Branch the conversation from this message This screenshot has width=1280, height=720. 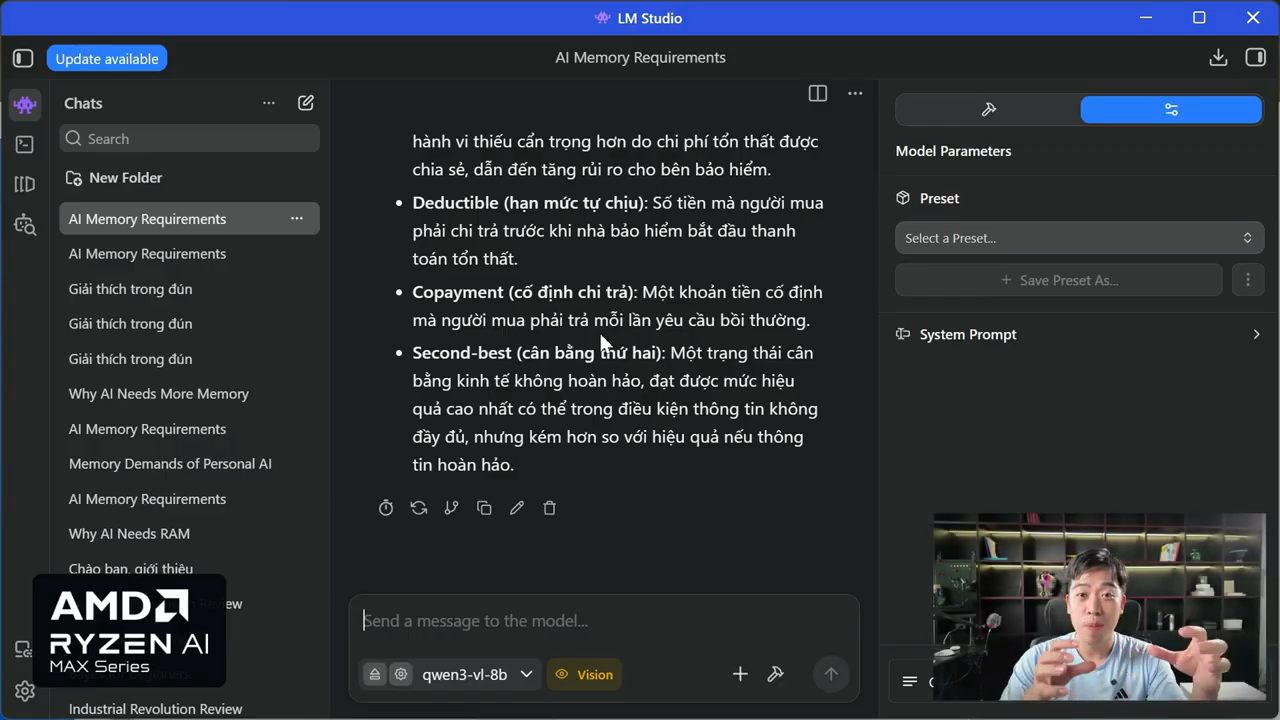(452, 508)
